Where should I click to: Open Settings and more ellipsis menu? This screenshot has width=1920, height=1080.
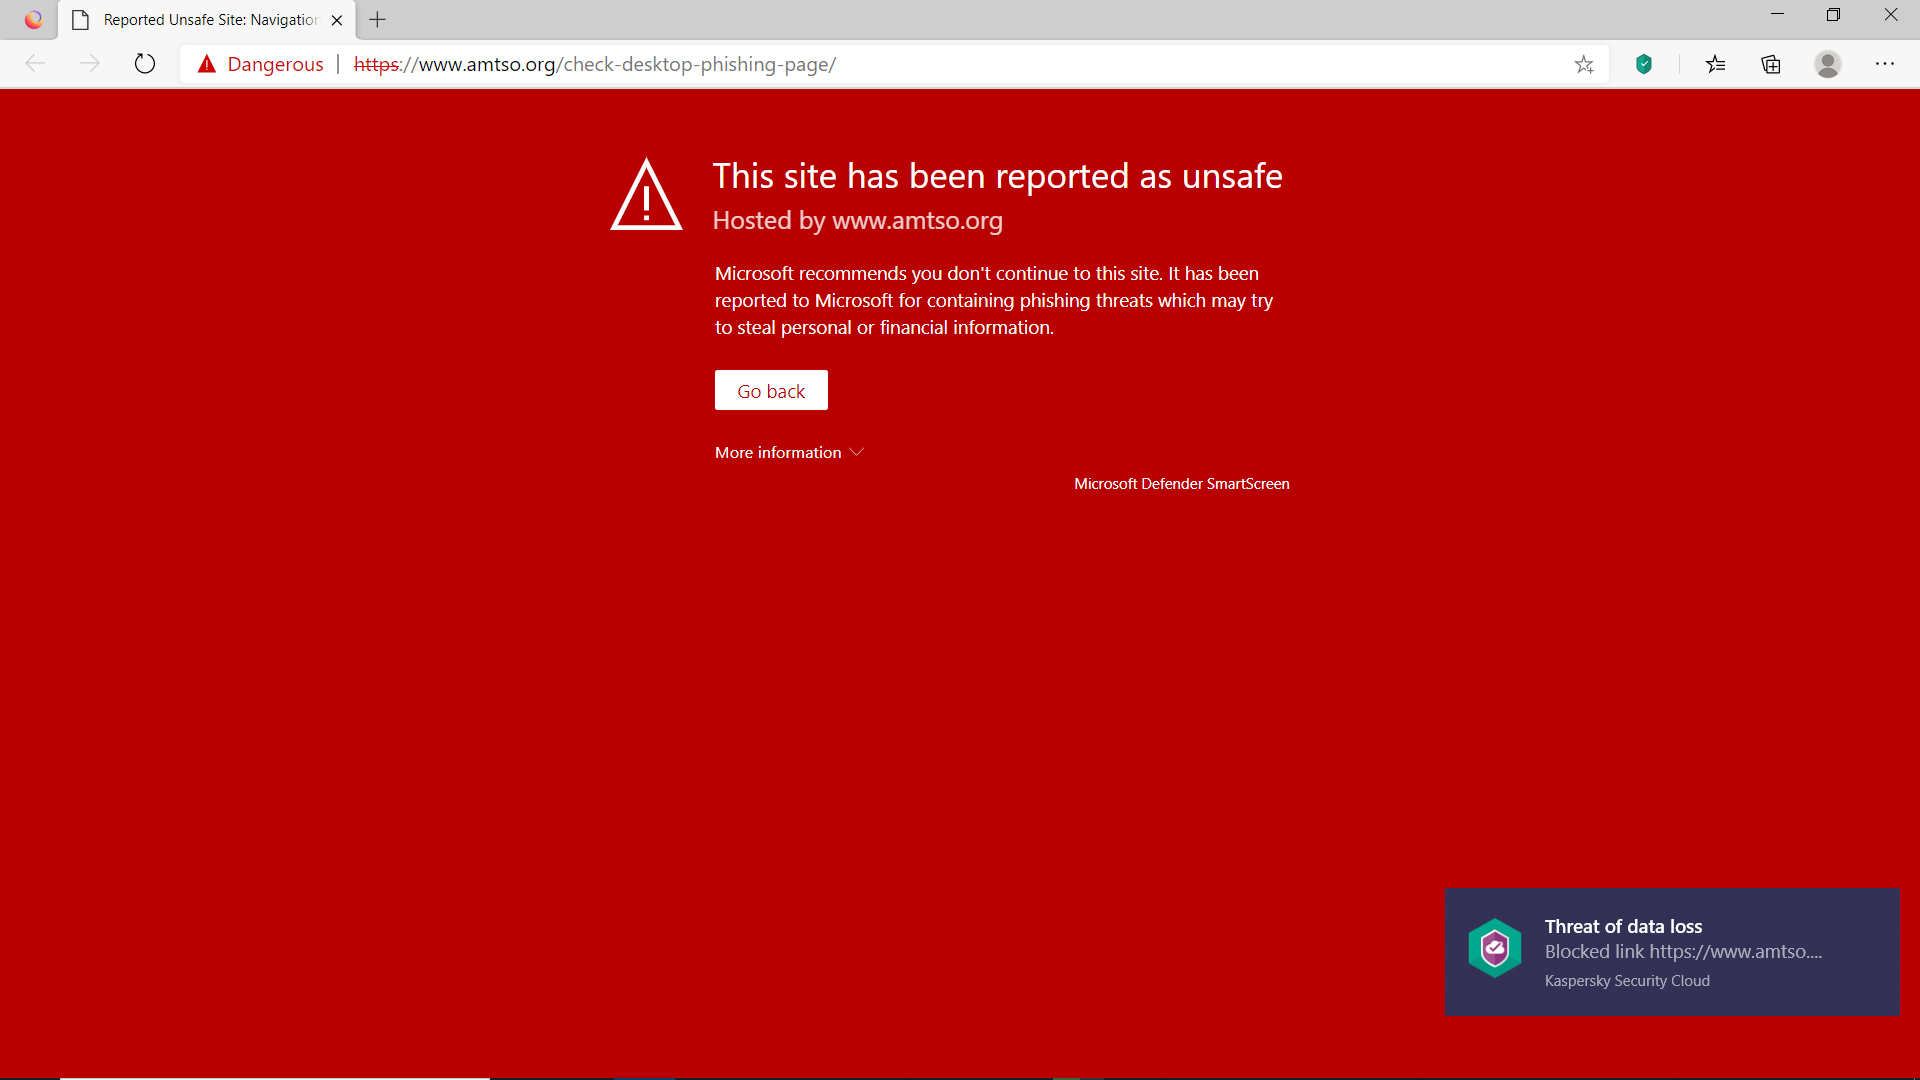tap(1885, 64)
